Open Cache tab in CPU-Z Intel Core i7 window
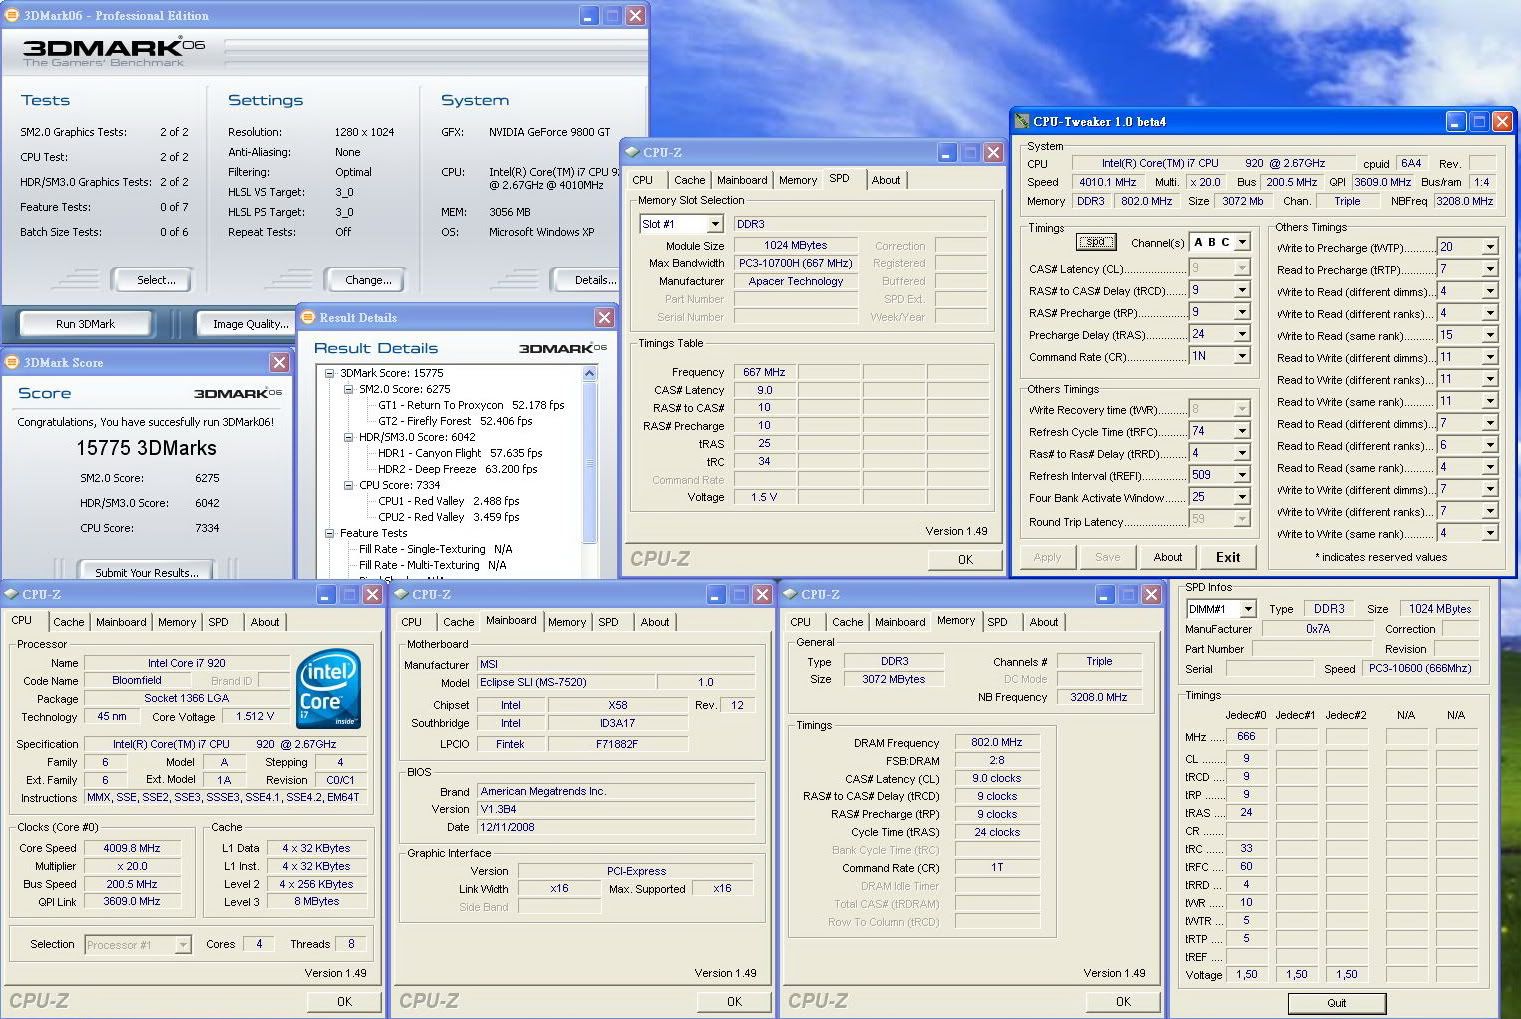 click(x=69, y=622)
